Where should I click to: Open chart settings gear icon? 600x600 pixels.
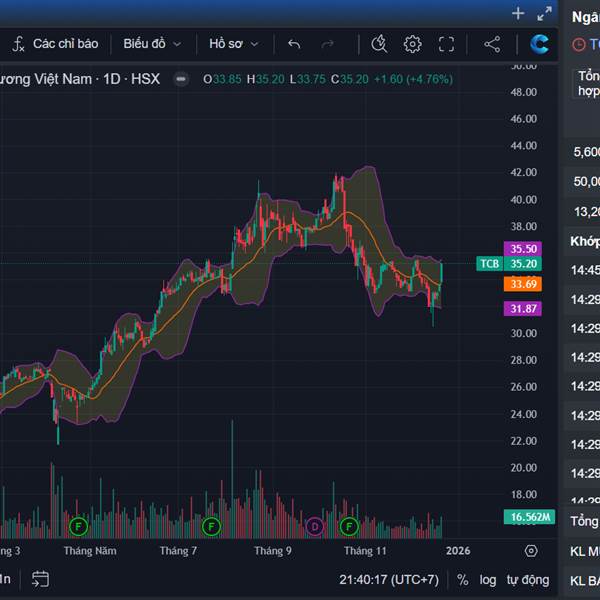[x=412, y=44]
